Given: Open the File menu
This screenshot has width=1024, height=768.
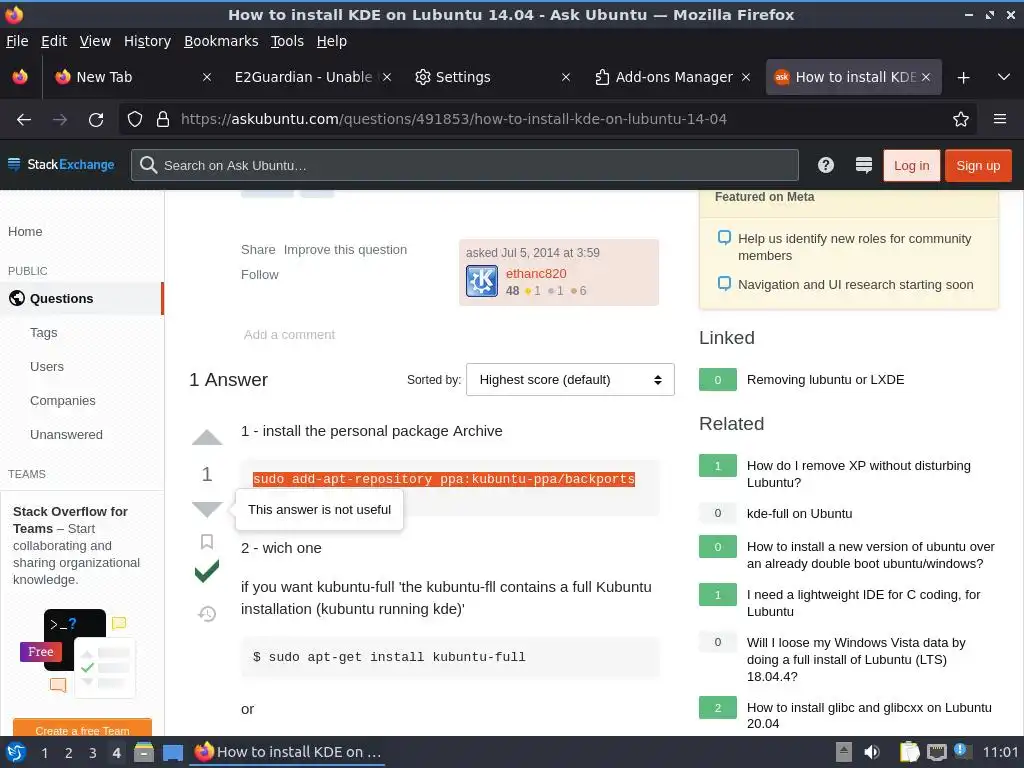Looking at the screenshot, I should [17, 41].
